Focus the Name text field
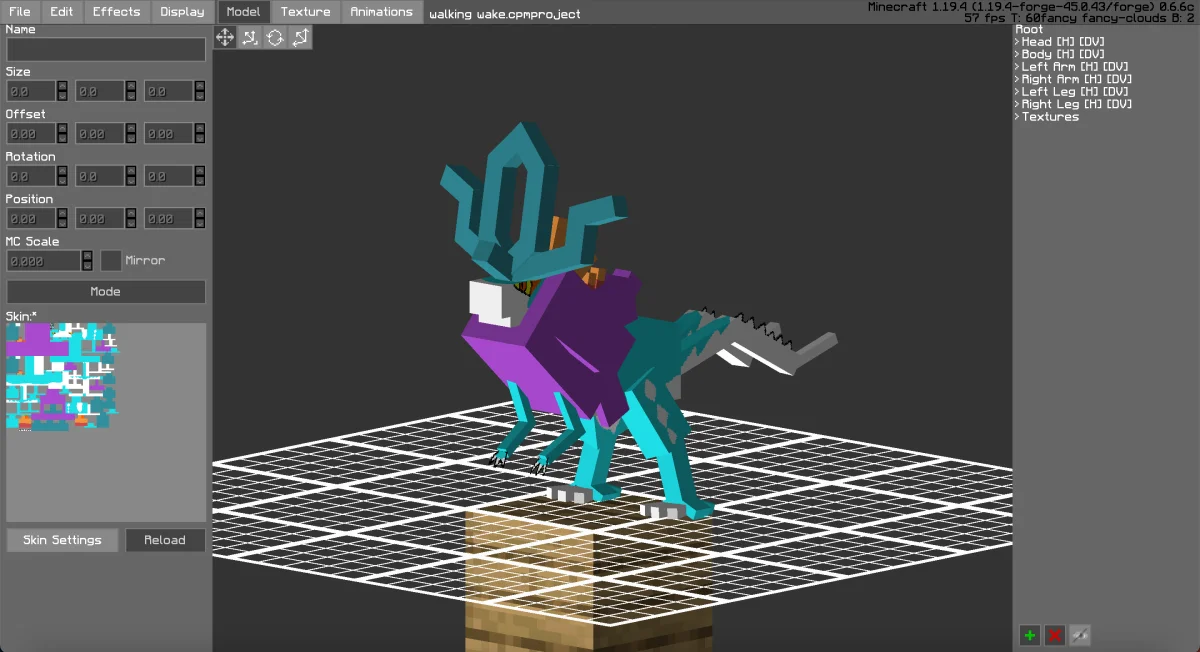This screenshot has height=652, width=1200. point(106,49)
